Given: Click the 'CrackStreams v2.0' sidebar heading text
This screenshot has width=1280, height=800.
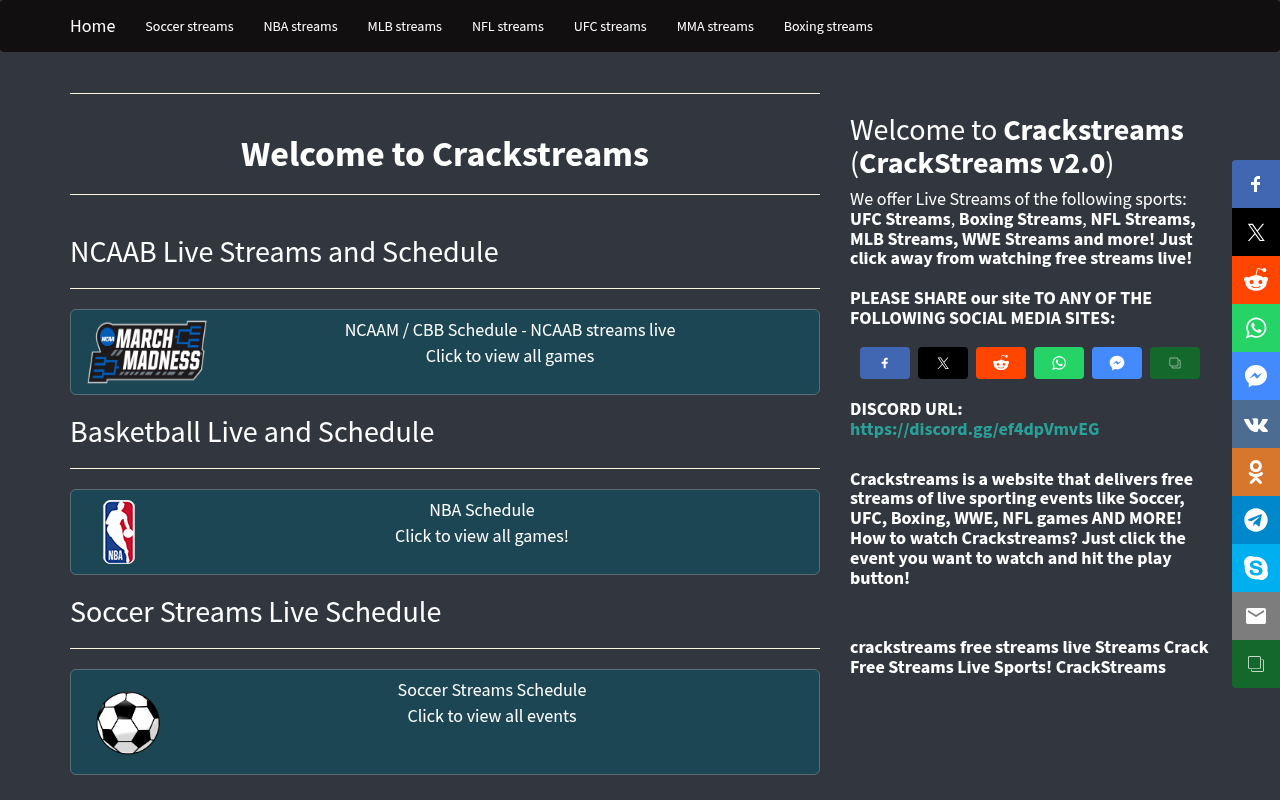Looking at the screenshot, I should pyautogui.click(x=982, y=163).
